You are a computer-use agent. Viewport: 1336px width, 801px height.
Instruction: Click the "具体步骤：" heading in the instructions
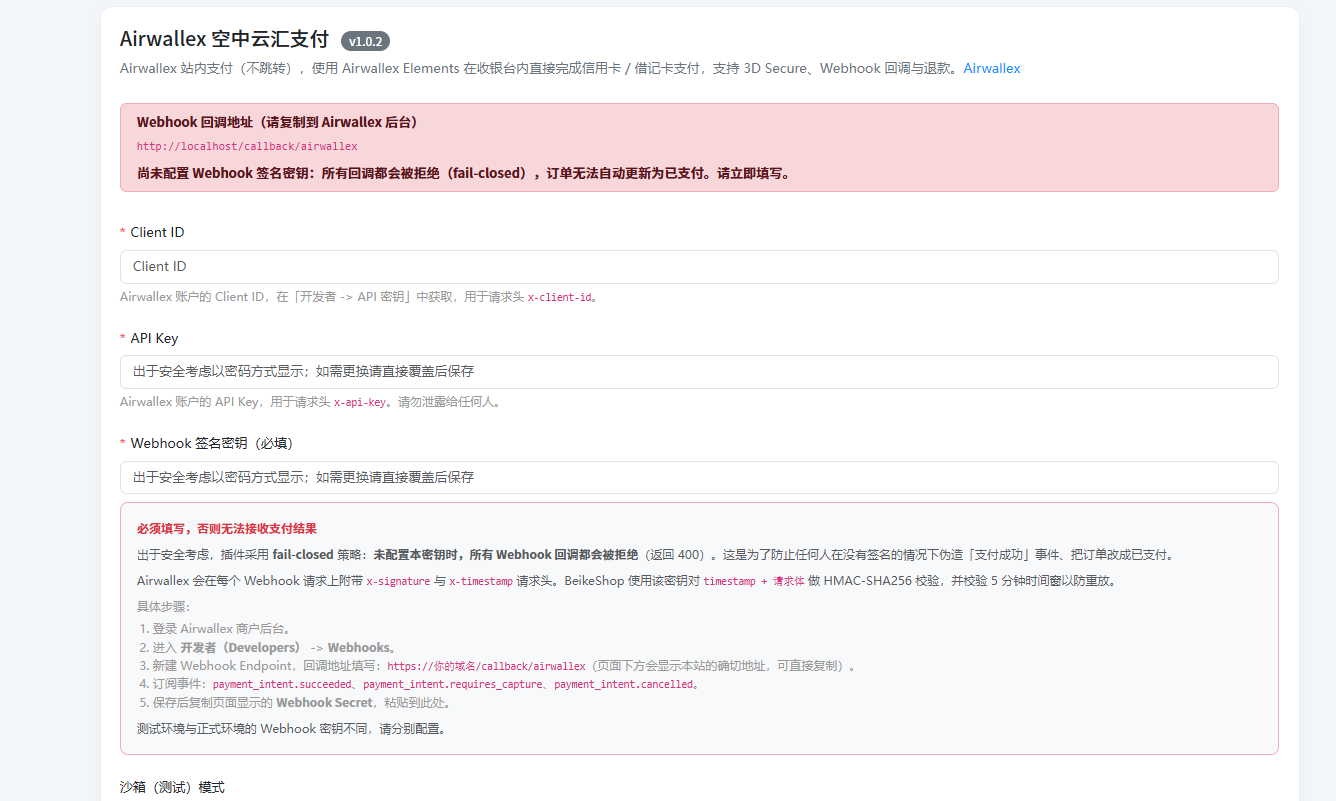(x=163, y=606)
